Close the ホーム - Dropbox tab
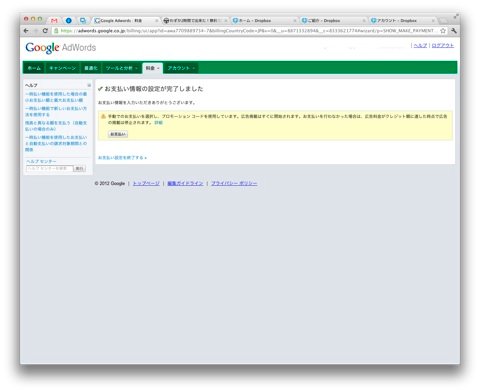The image size is (480, 392). pos(295,21)
